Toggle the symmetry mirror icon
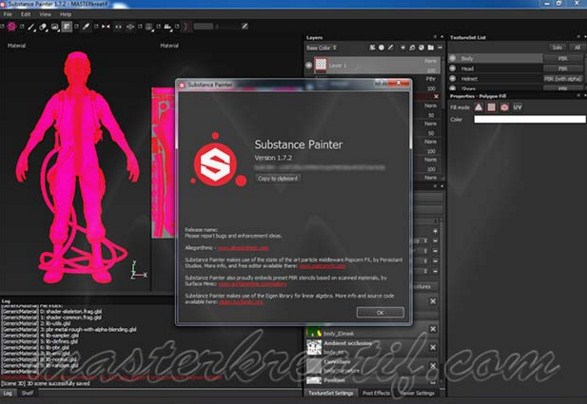587x404 pixels. click(106, 27)
